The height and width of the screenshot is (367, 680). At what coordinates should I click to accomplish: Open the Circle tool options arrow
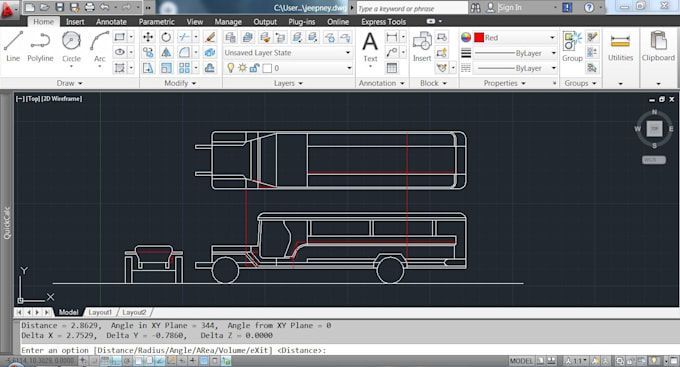tap(71, 66)
